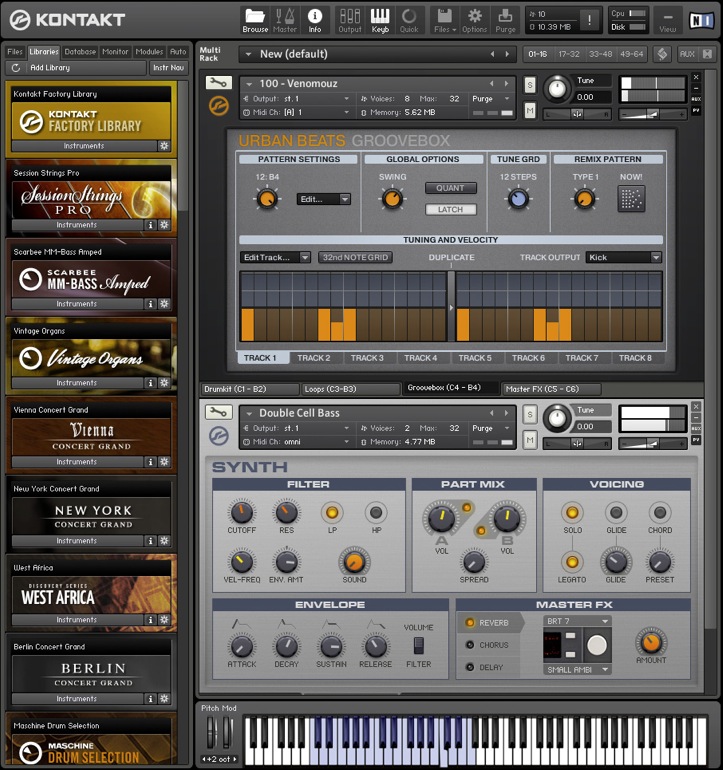The image size is (723, 770).
Task: Open the SMALL AMBI dropdown
Action: [578, 670]
